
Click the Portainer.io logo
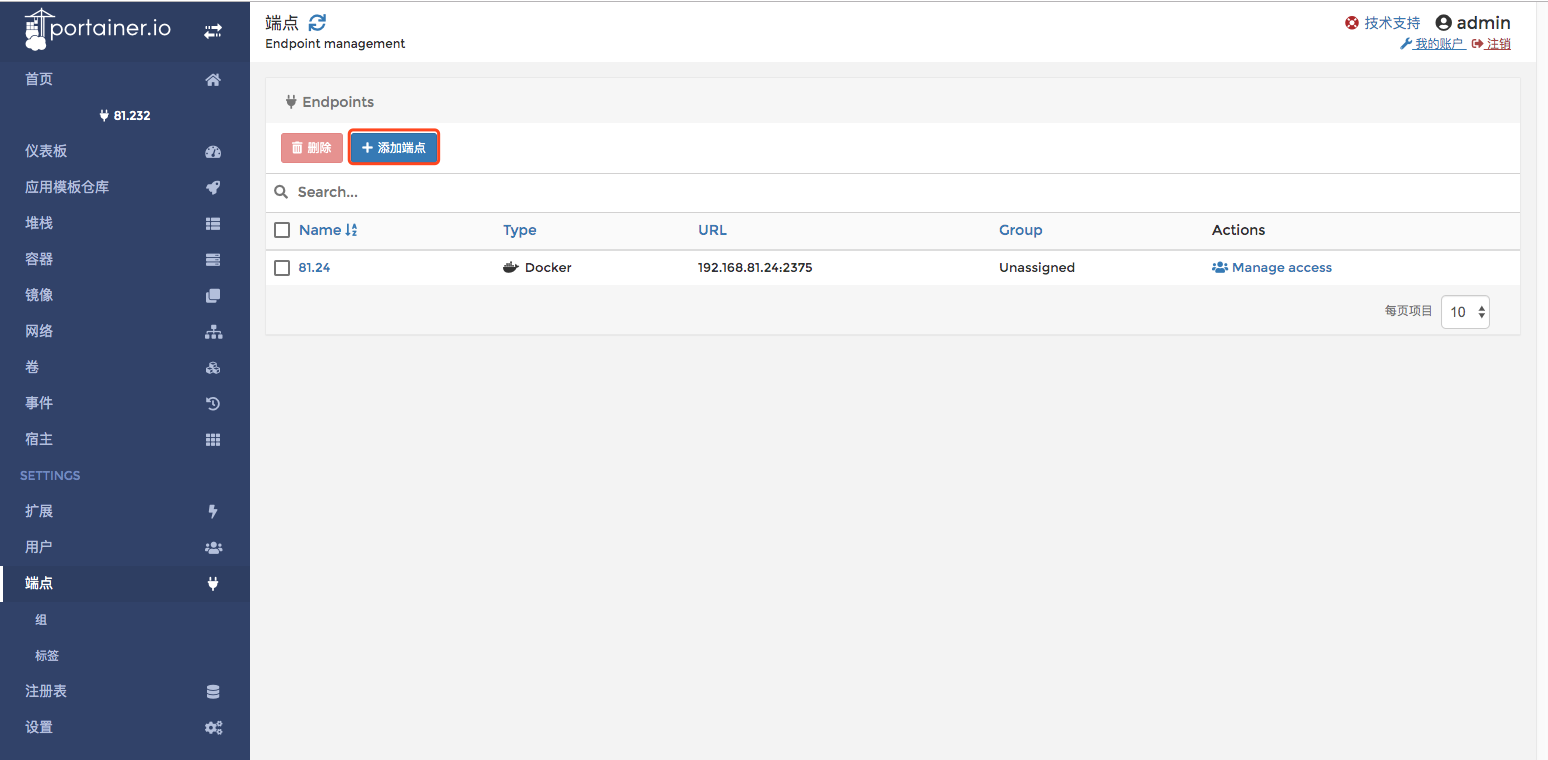coord(97,29)
